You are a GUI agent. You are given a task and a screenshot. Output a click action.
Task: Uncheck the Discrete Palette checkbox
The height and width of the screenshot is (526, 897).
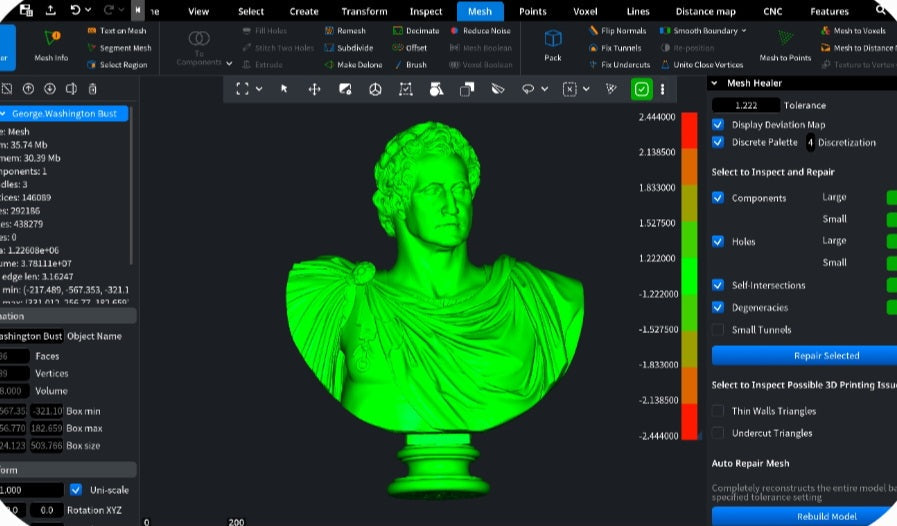(x=718, y=142)
